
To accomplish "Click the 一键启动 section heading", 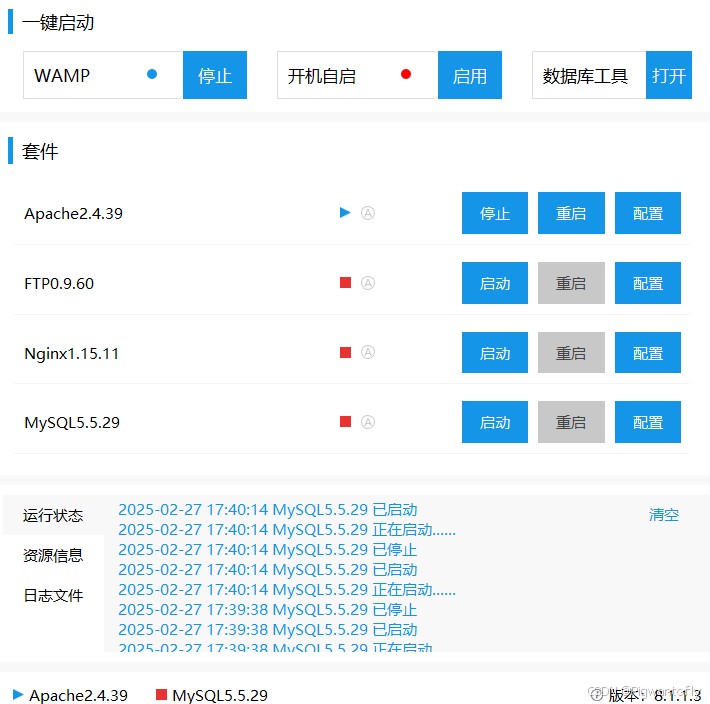I will pyautogui.click(x=58, y=23).
